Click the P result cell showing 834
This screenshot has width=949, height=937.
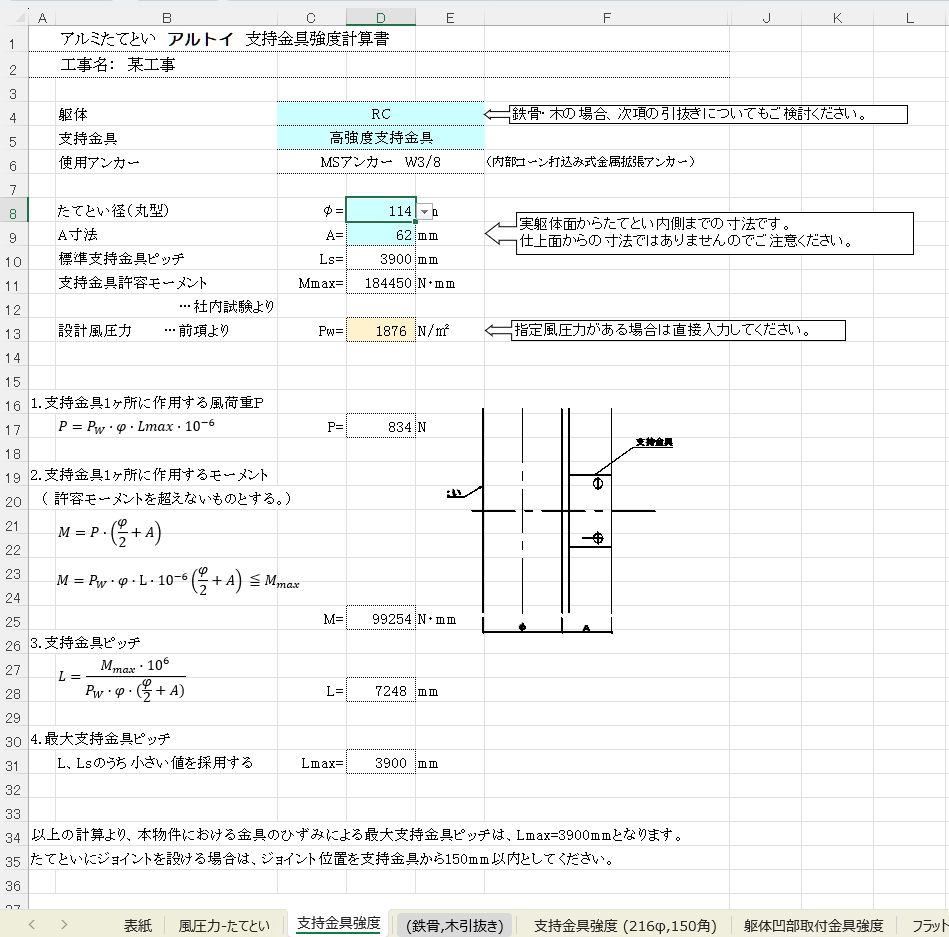point(381,426)
